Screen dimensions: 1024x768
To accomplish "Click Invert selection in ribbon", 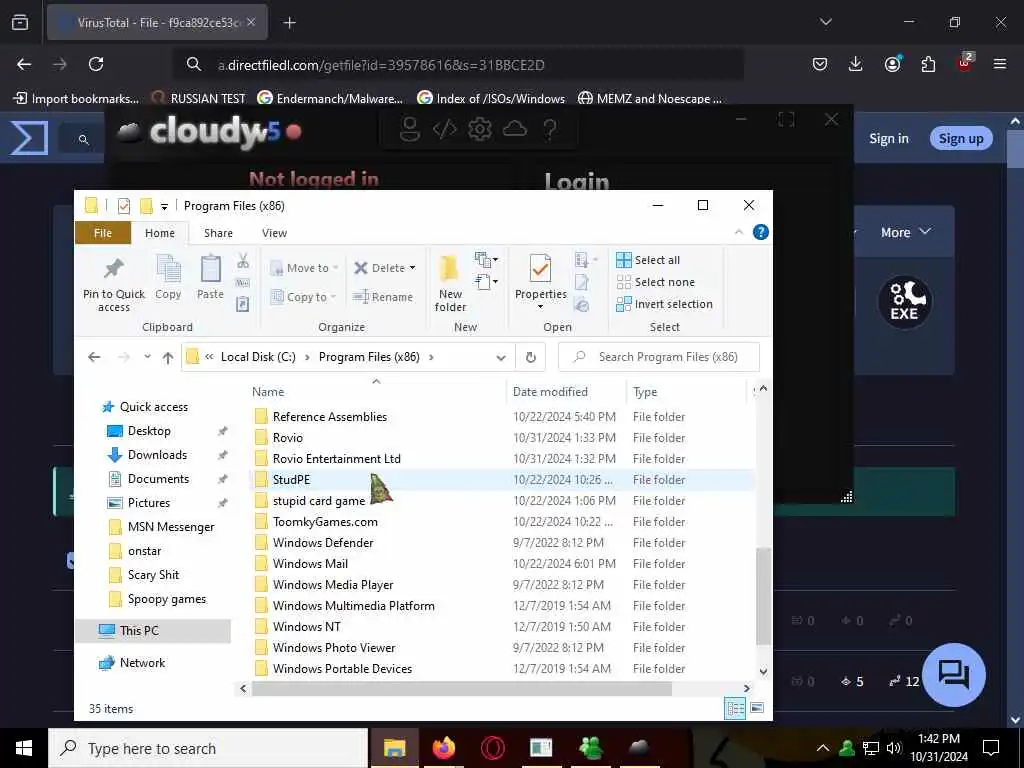I will pyautogui.click(x=664, y=304).
